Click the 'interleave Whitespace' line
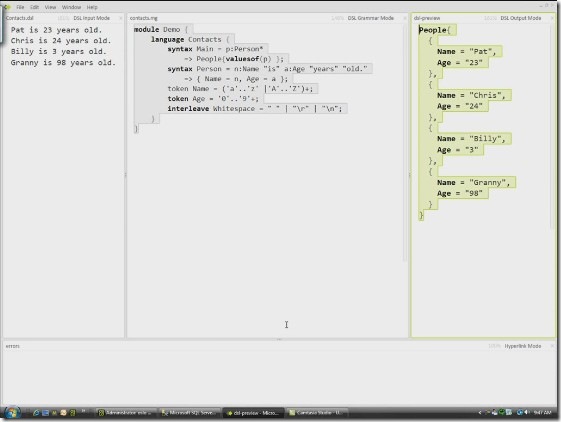 point(255,108)
